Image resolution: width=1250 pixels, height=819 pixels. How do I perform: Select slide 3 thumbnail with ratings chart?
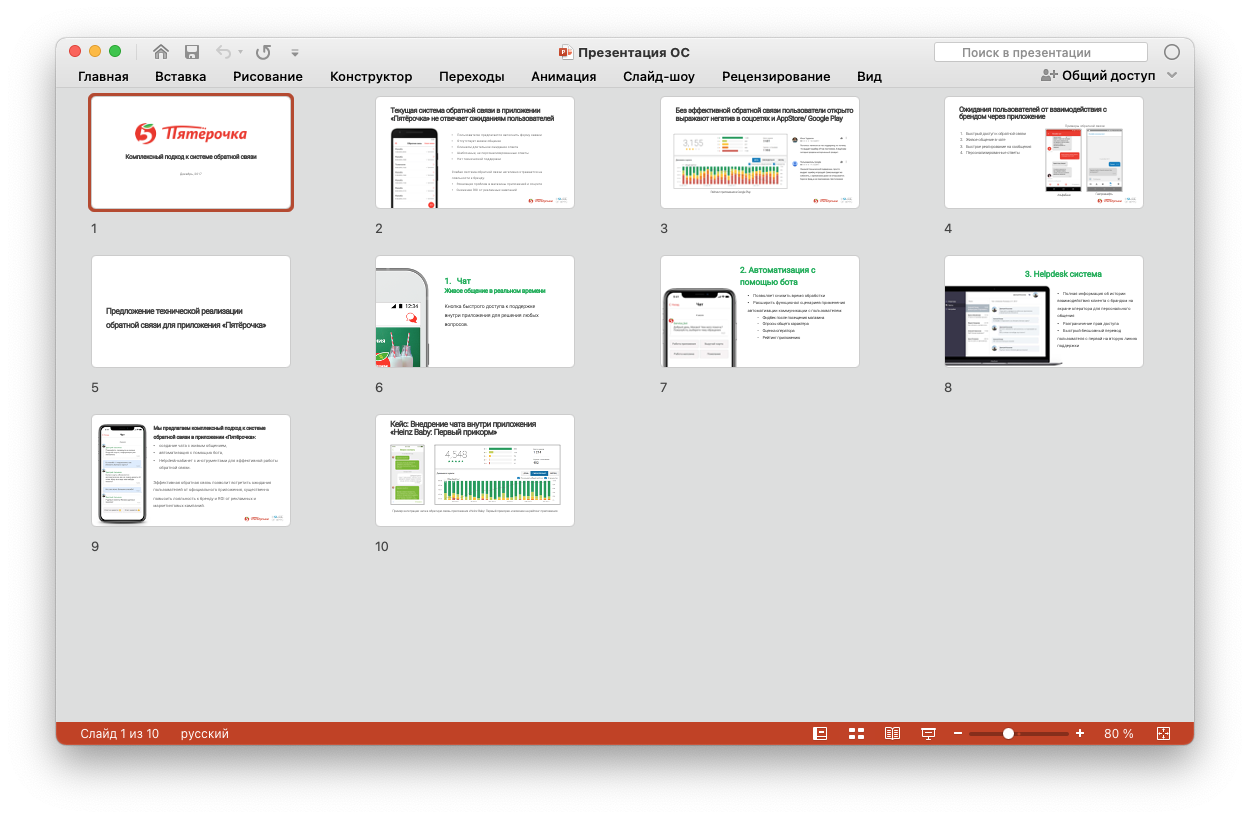coord(760,152)
